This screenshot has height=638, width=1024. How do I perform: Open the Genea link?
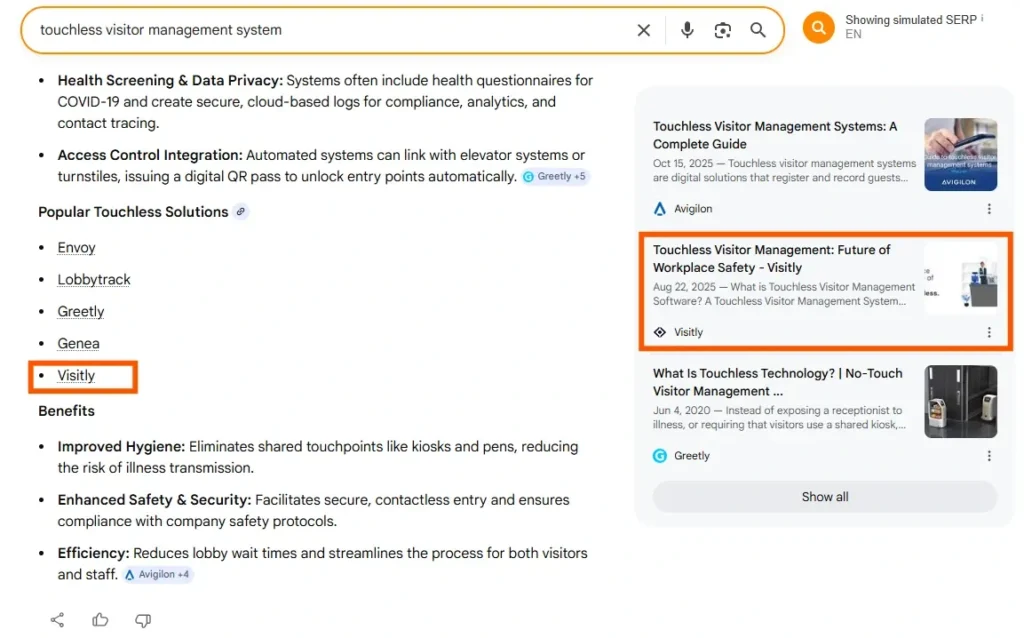(x=78, y=343)
